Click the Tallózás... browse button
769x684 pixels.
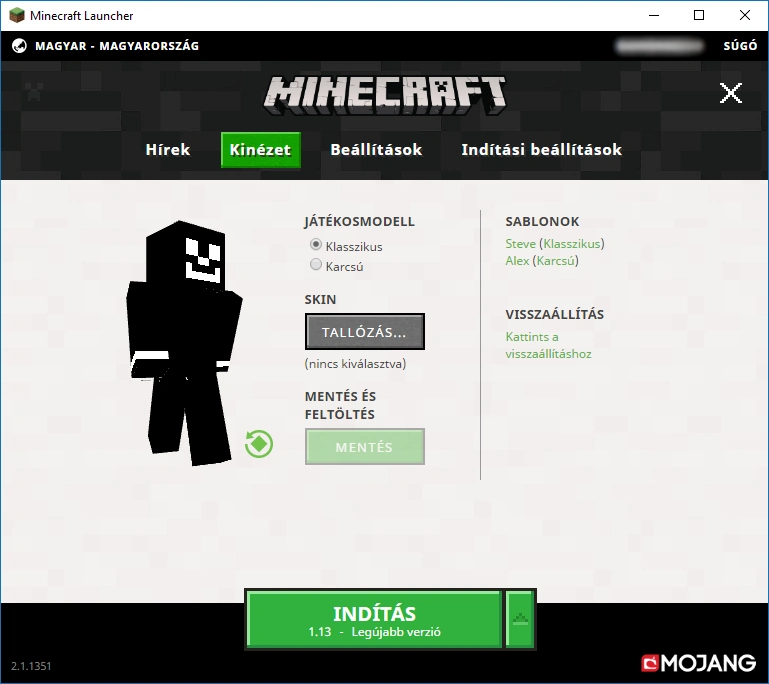364,332
